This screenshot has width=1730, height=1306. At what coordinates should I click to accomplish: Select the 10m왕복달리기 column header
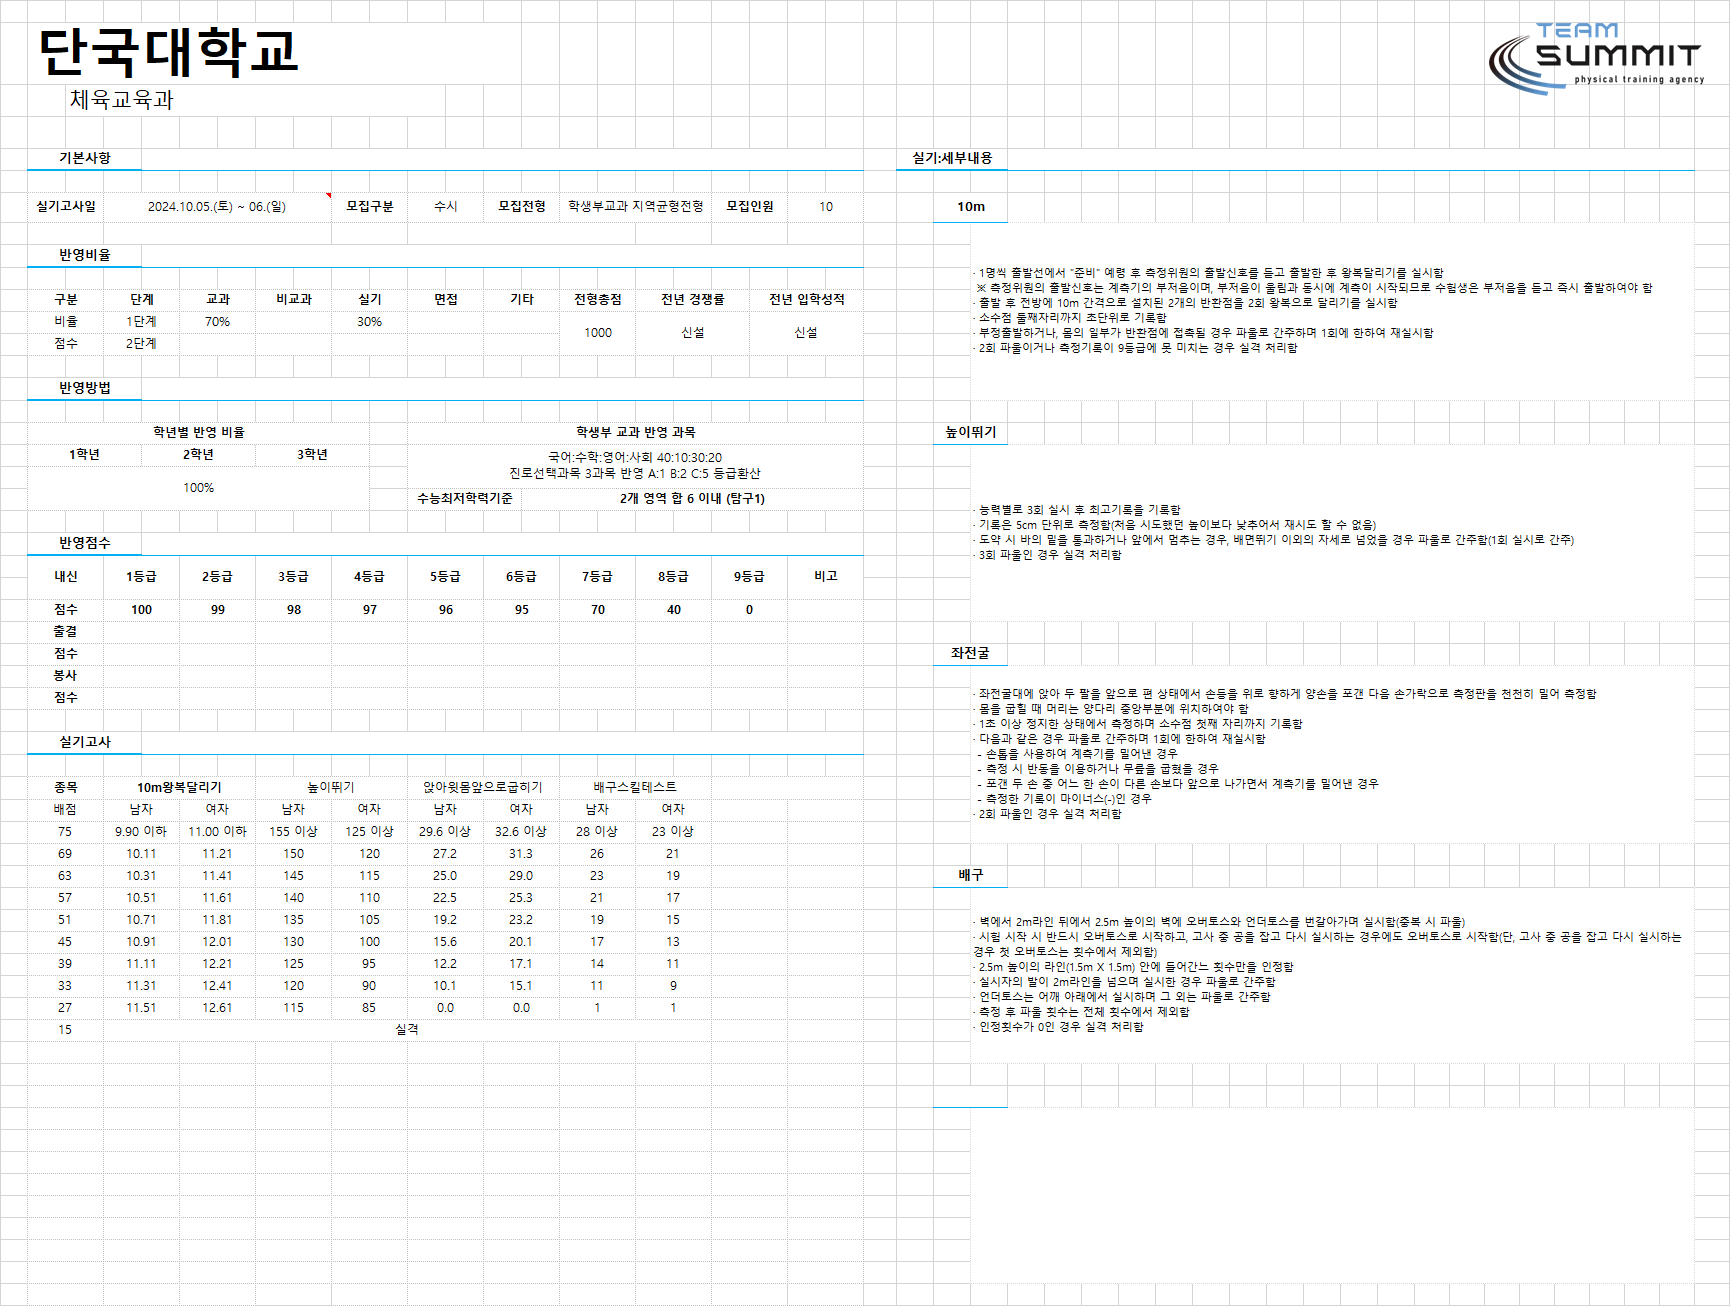(179, 787)
